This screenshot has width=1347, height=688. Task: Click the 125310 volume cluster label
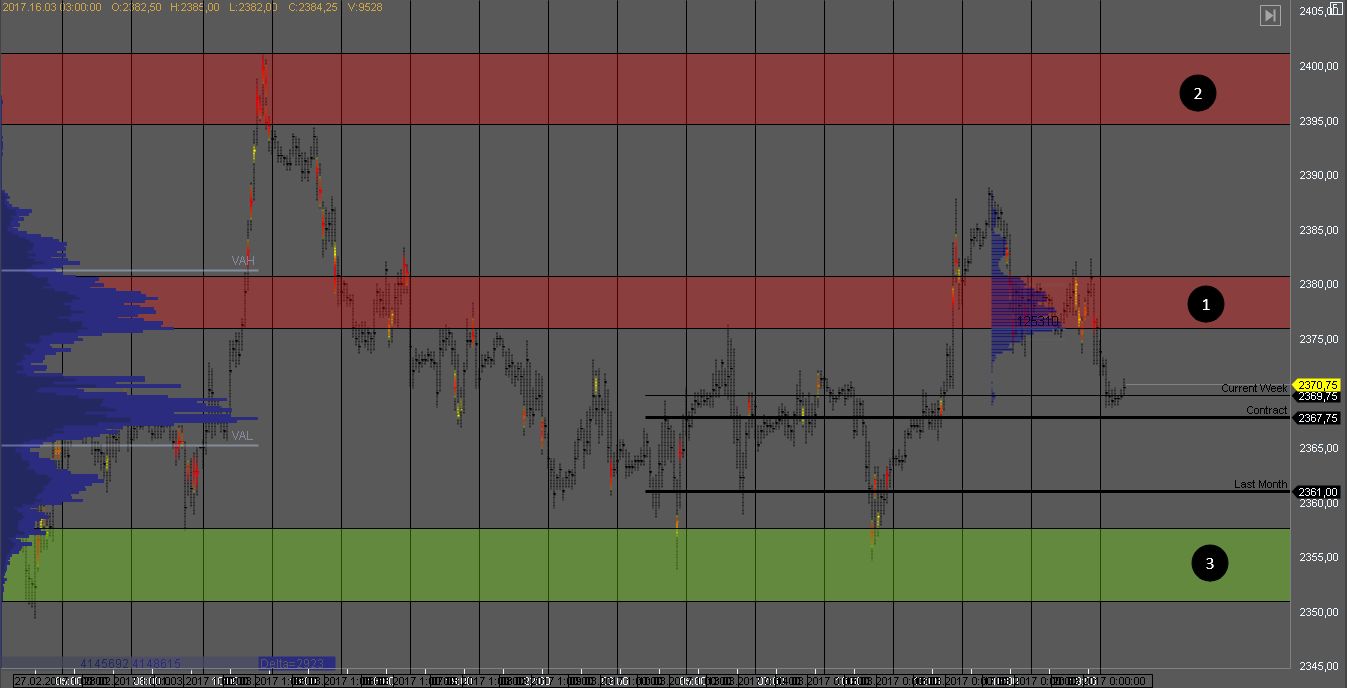(x=1037, y=321)
